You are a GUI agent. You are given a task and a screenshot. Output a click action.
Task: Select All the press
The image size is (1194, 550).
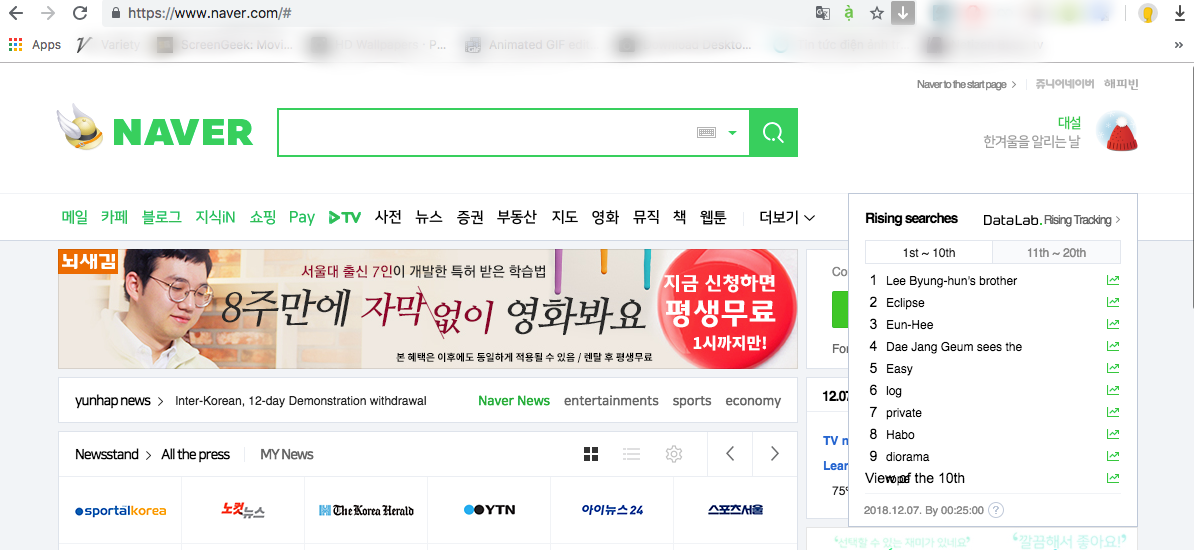pos(196,454)
